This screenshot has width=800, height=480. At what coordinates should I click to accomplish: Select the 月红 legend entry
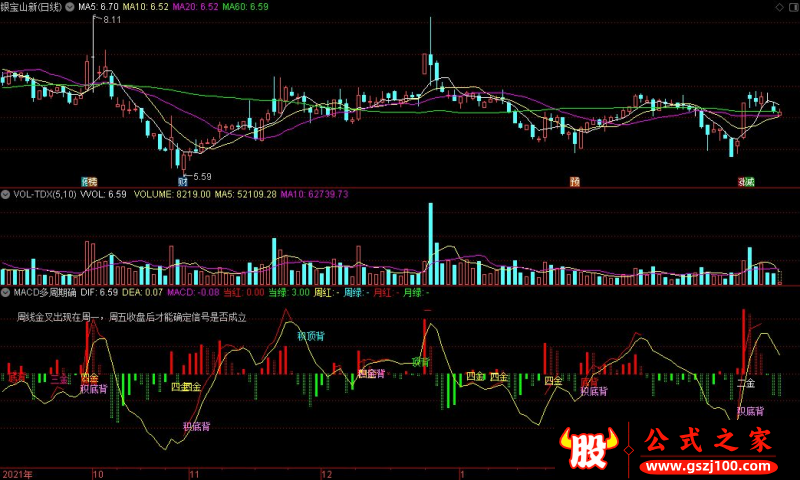click(386, 293)
